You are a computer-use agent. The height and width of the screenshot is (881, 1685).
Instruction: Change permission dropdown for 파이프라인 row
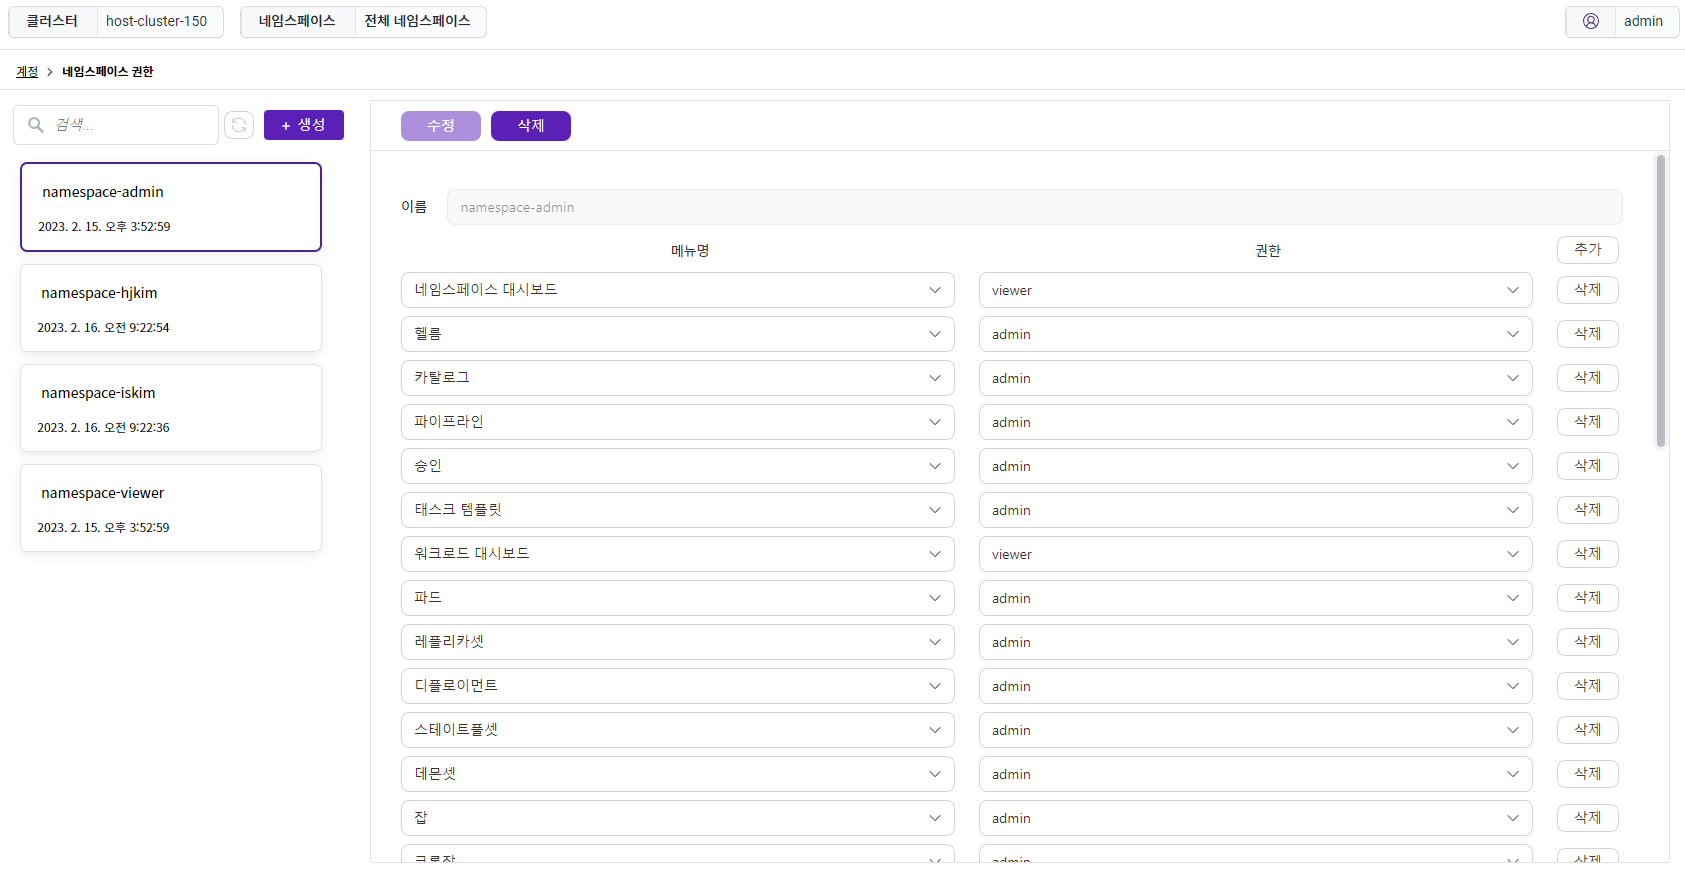pos(1256,422)
